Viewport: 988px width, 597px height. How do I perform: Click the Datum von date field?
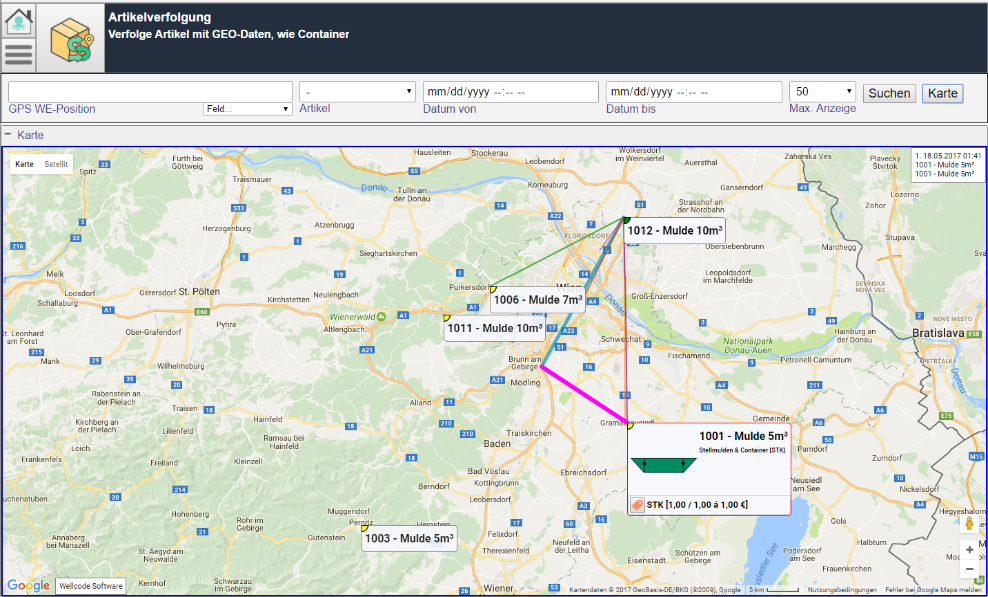511,92
